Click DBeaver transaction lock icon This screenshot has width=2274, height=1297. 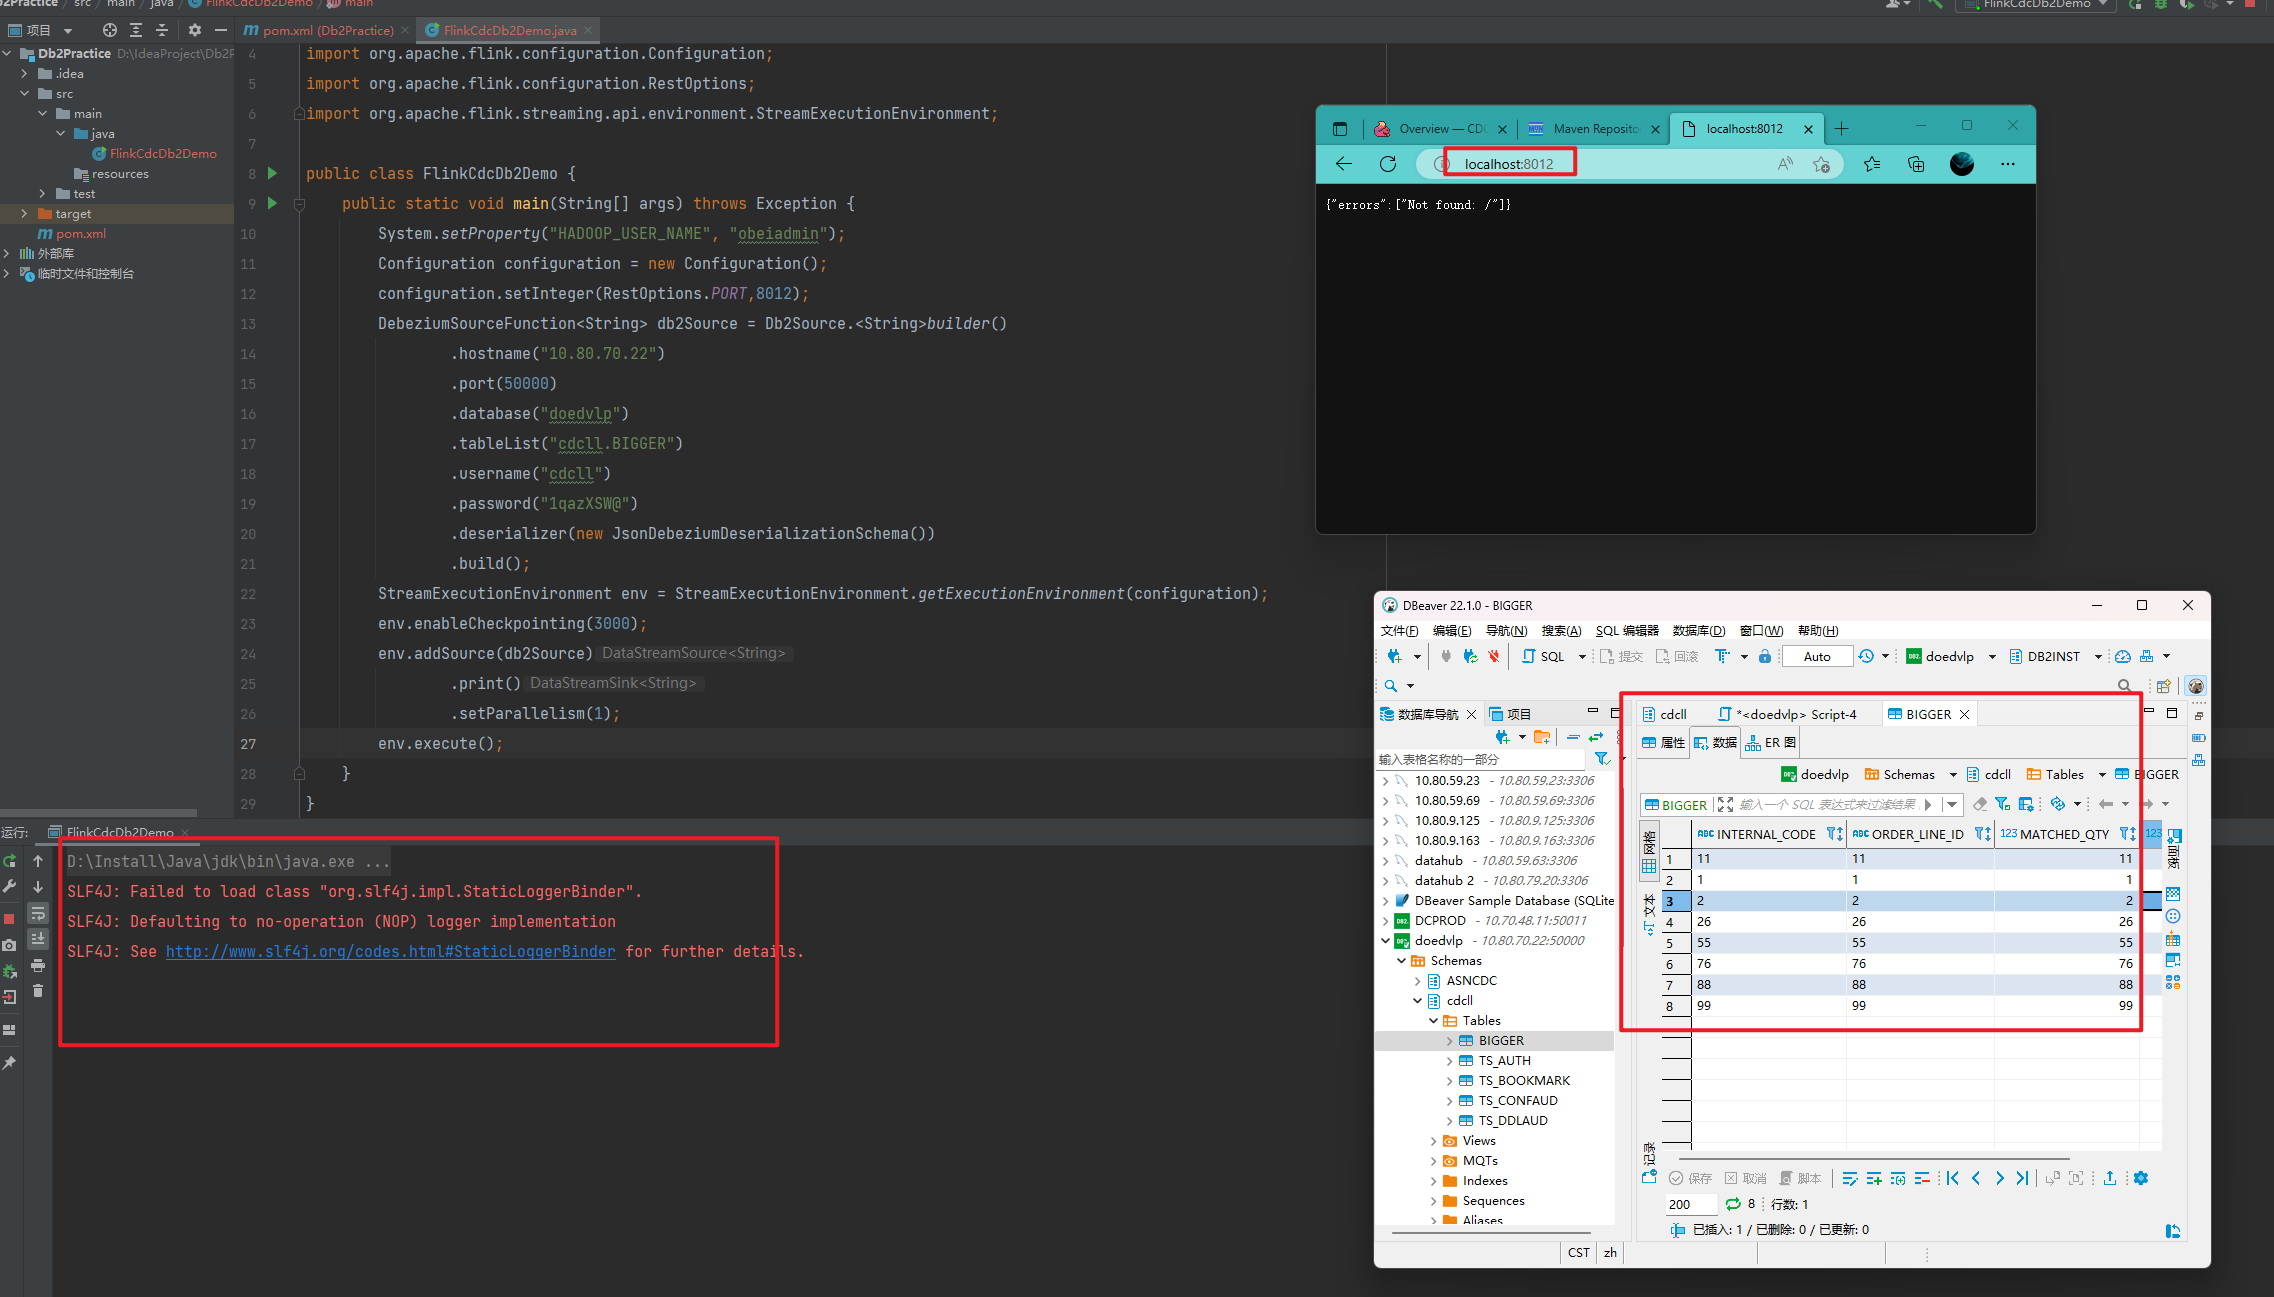tap(1765, 656)
